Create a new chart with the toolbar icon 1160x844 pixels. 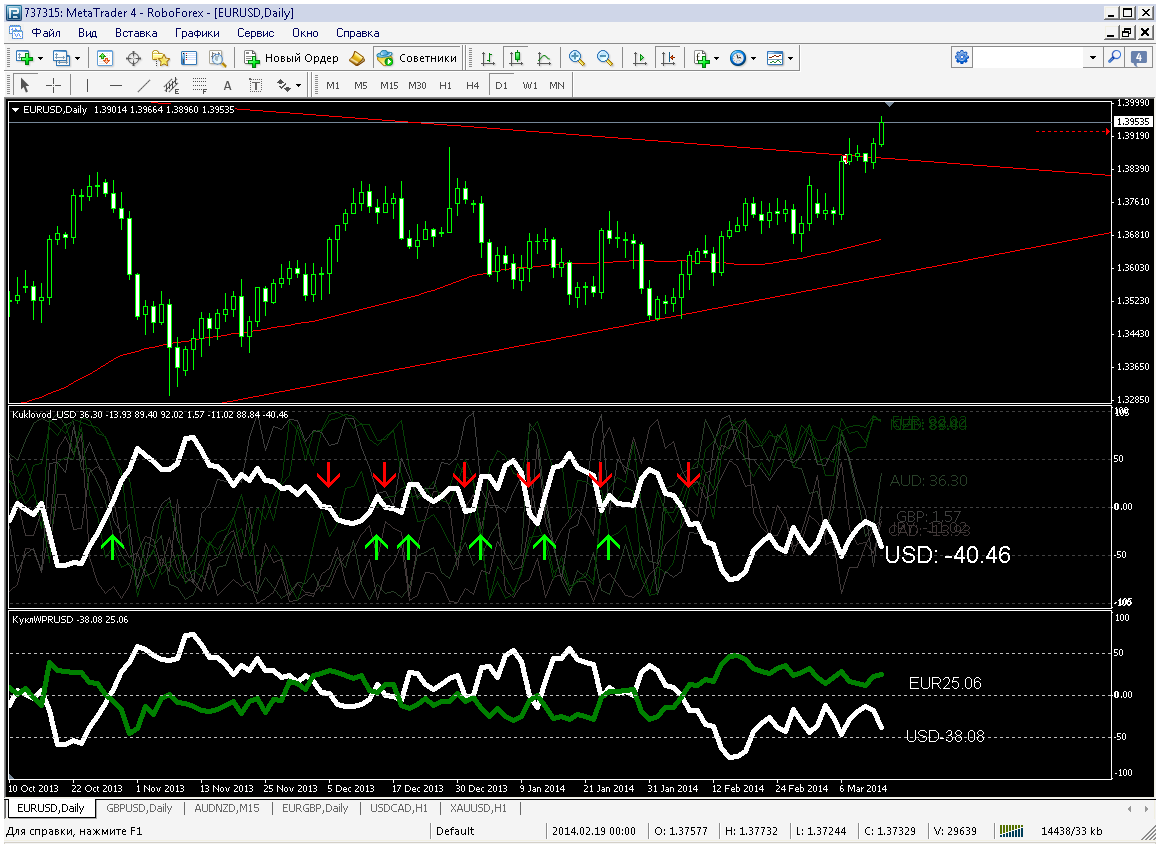(x=24, y=58)
